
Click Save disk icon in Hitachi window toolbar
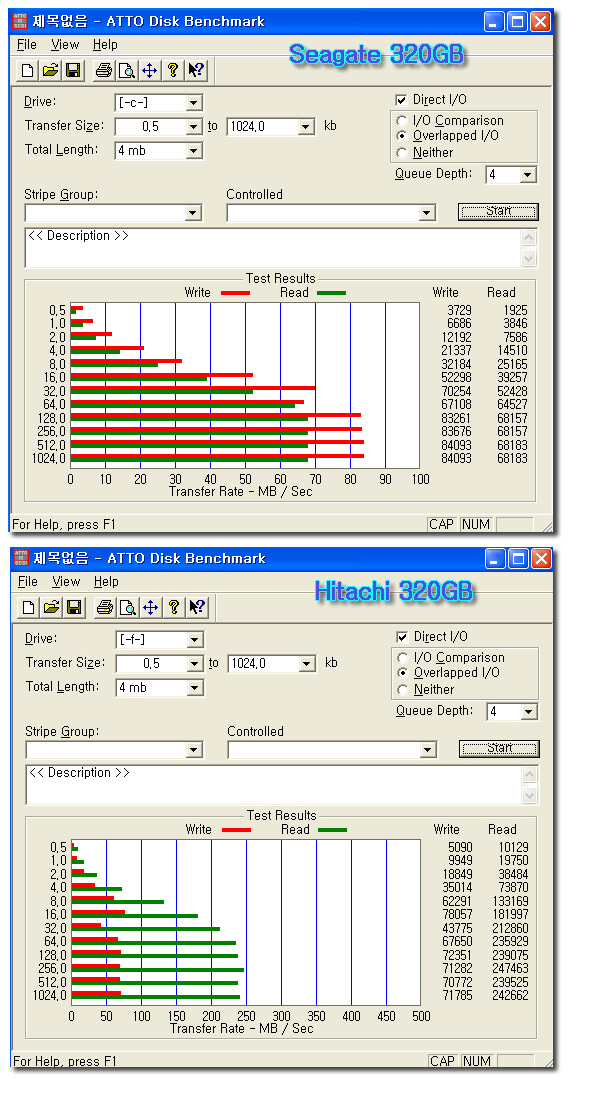(x=73, y=608)
